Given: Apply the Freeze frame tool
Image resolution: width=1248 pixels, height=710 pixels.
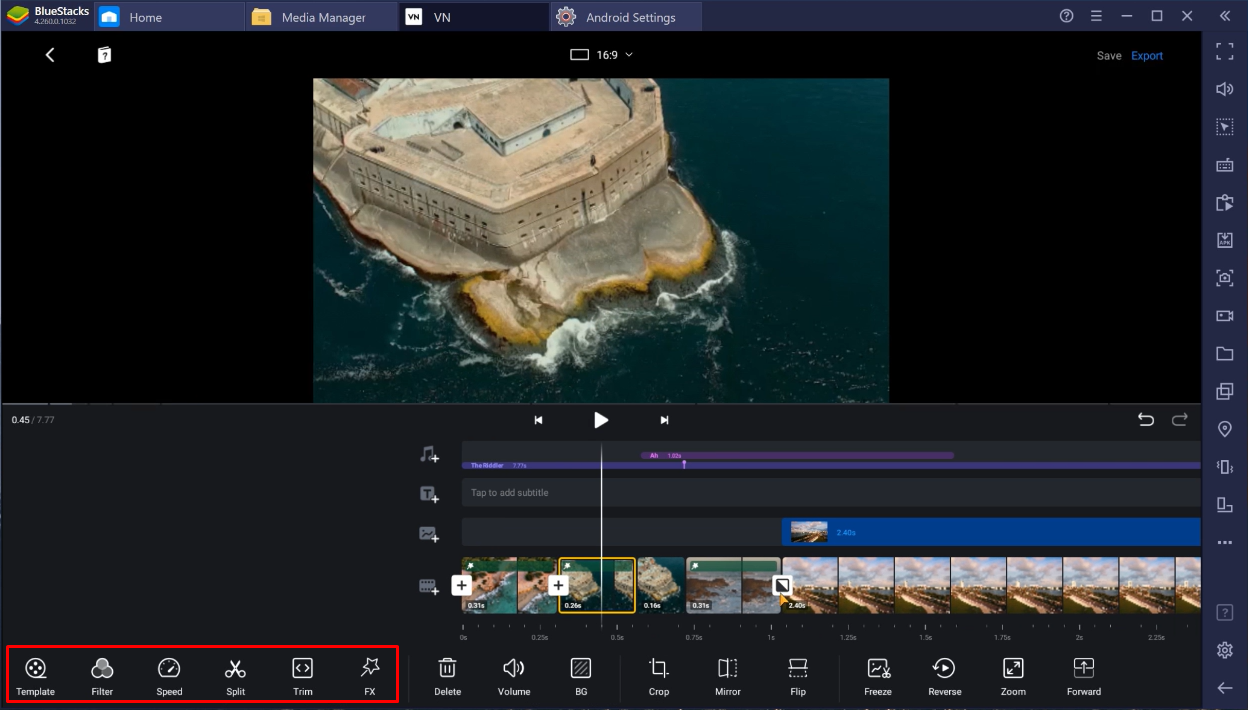Looking at the screenshot, I should [x=878, y=676].
